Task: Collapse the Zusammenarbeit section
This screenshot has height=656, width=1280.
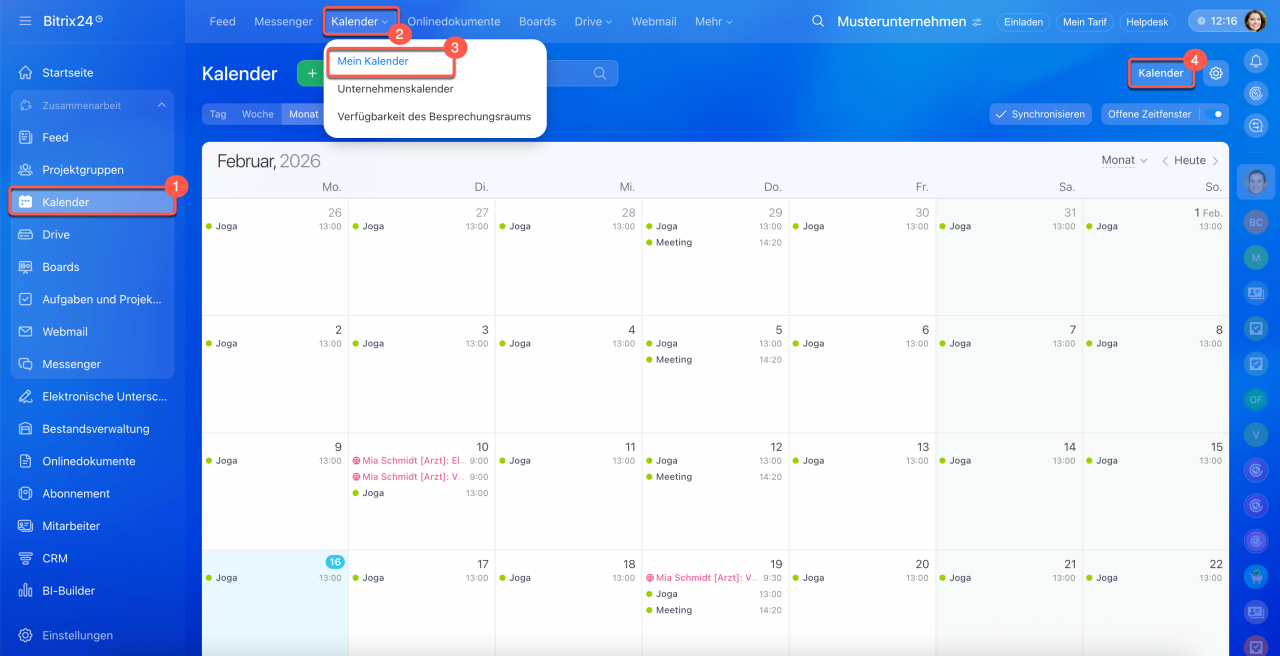Action: (162, 105)
